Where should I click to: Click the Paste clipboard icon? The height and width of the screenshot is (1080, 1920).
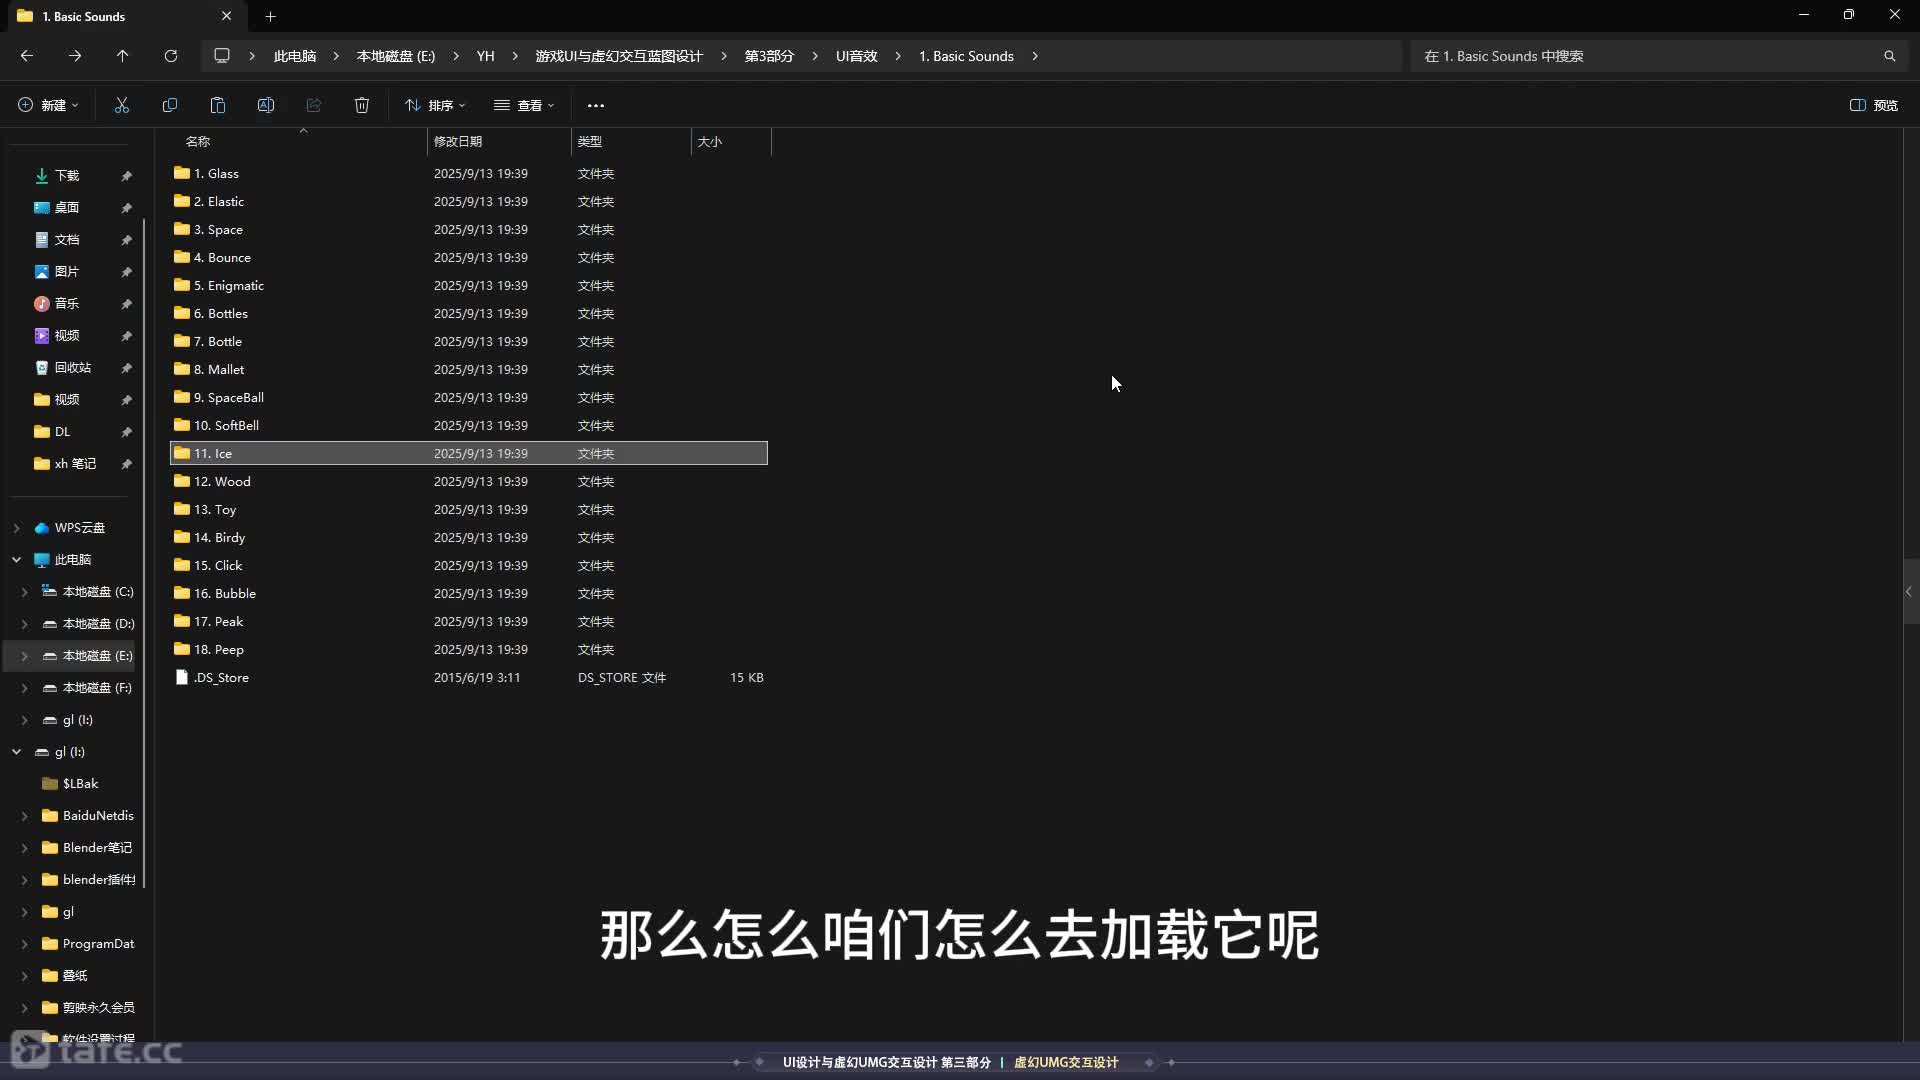tap(218, 105)
